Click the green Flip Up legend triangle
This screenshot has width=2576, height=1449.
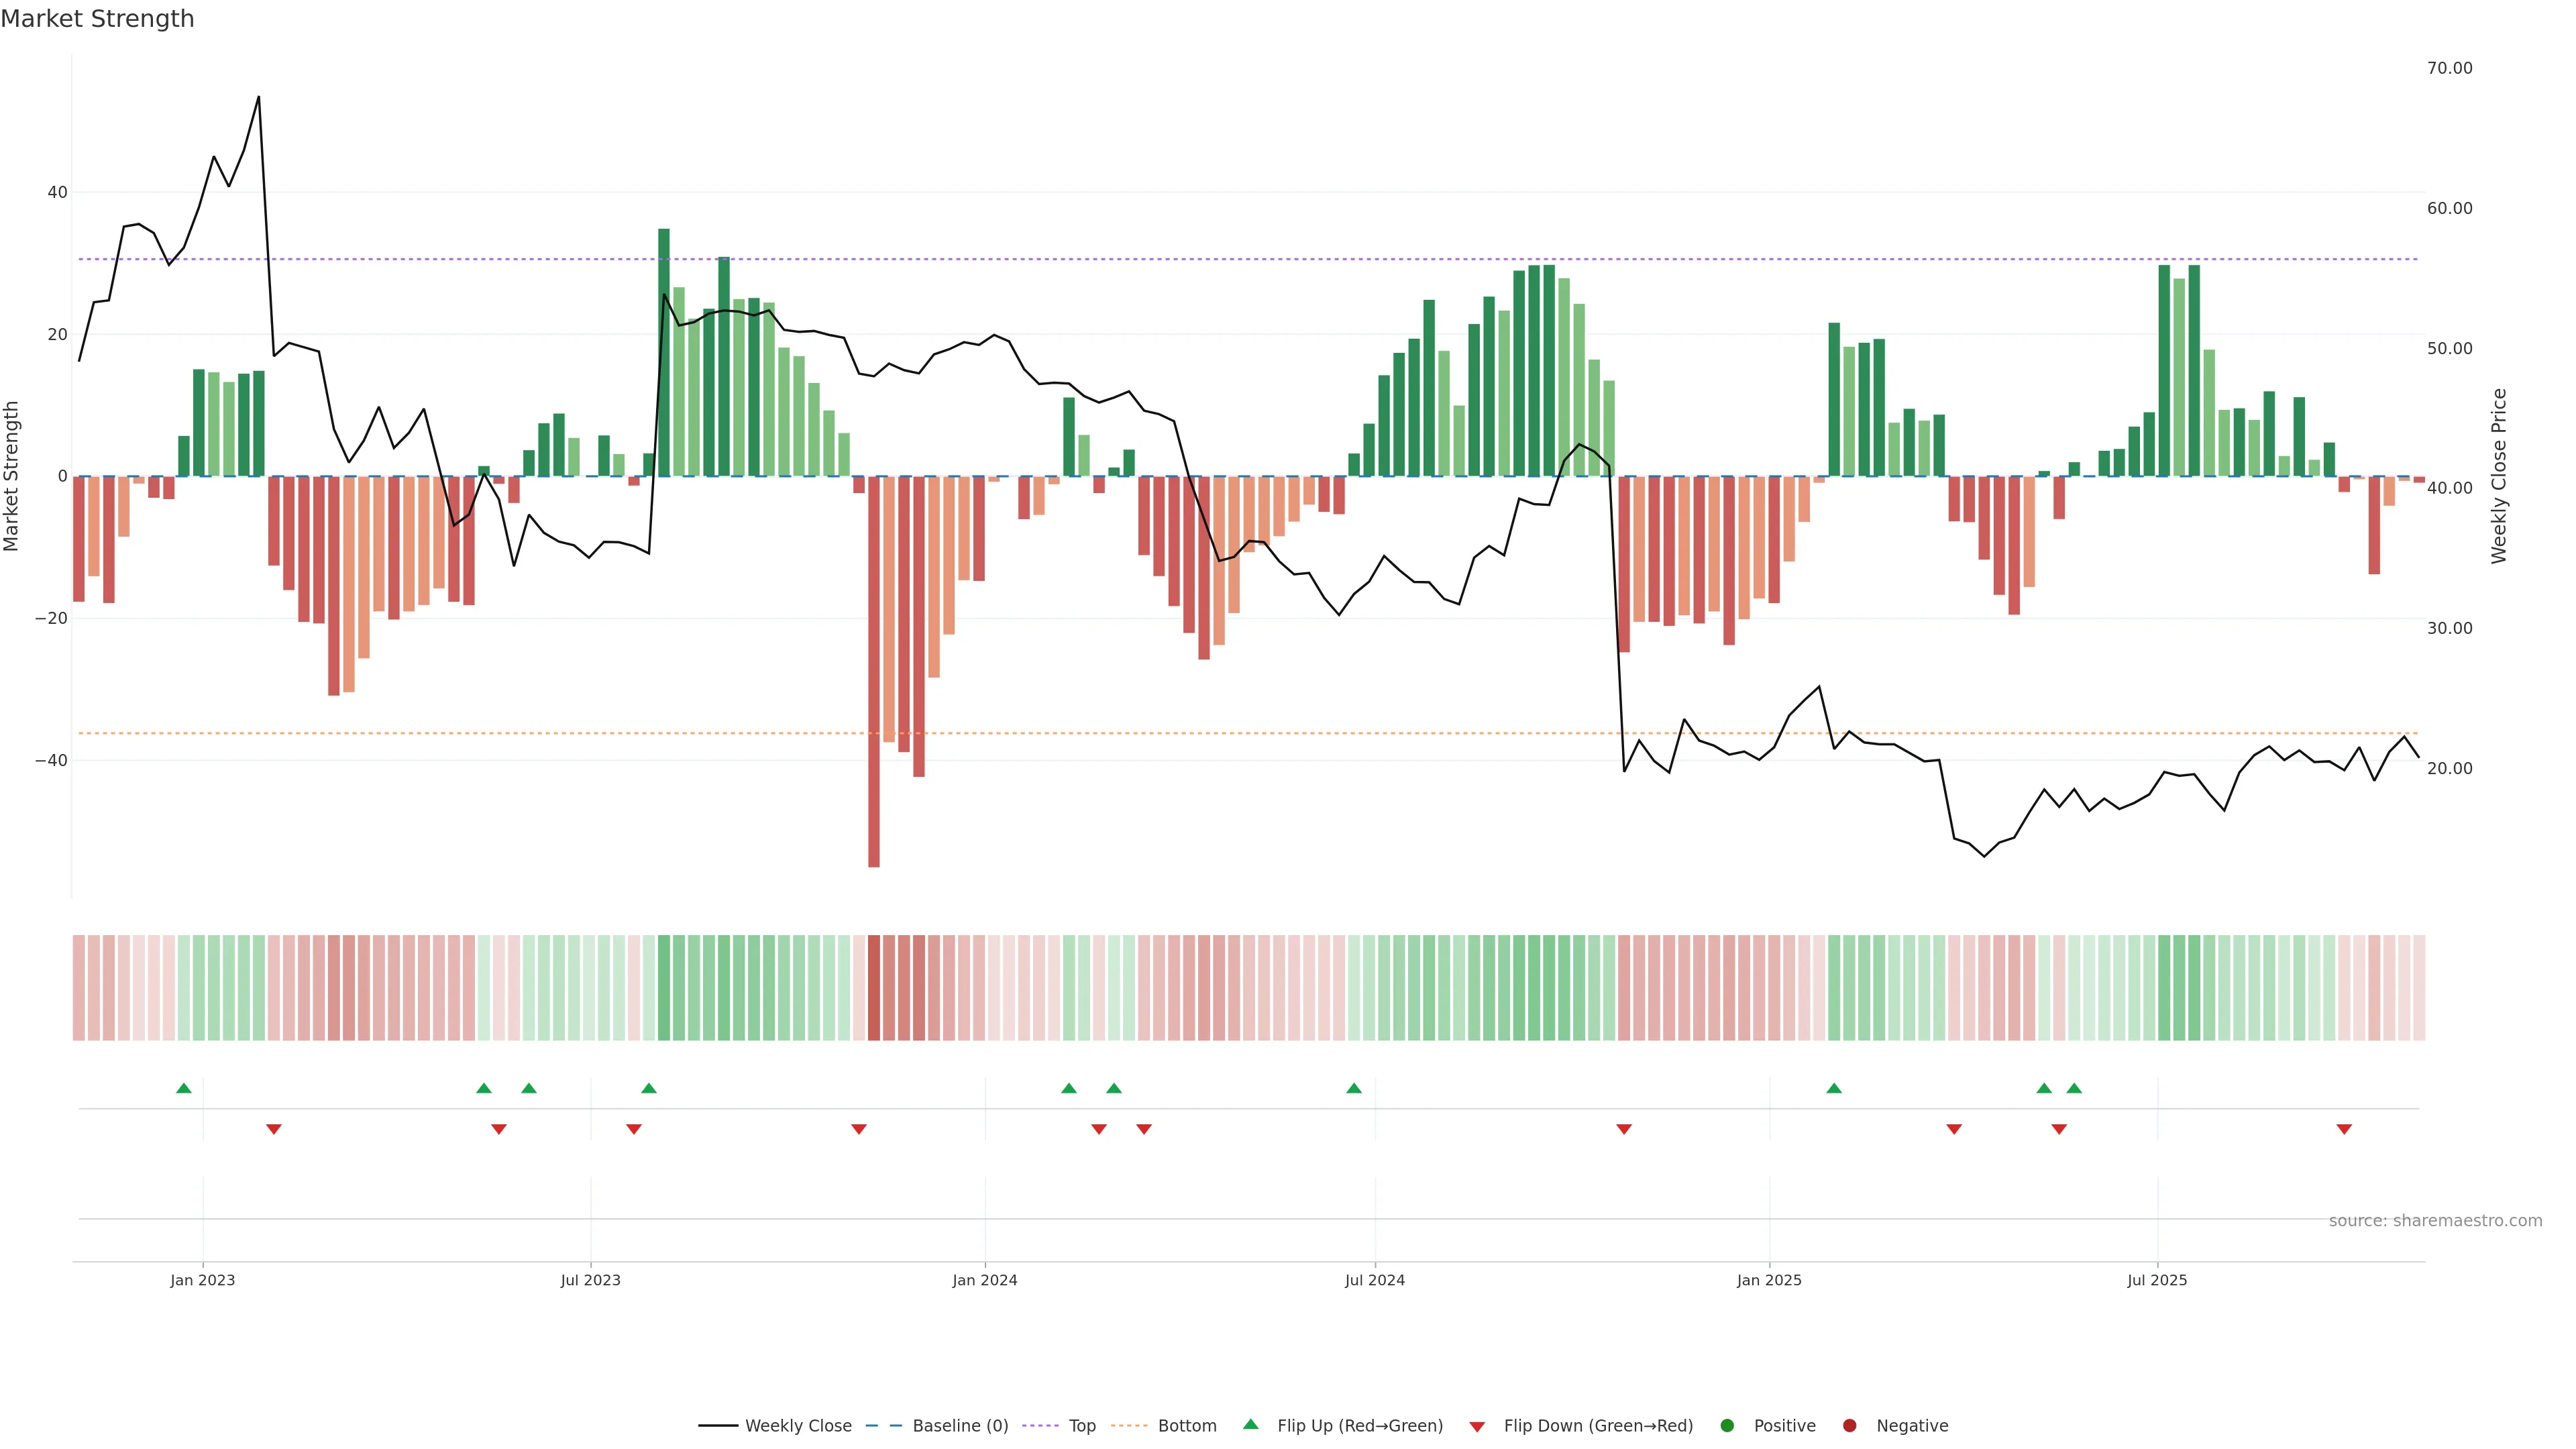pos(1250,1424)
